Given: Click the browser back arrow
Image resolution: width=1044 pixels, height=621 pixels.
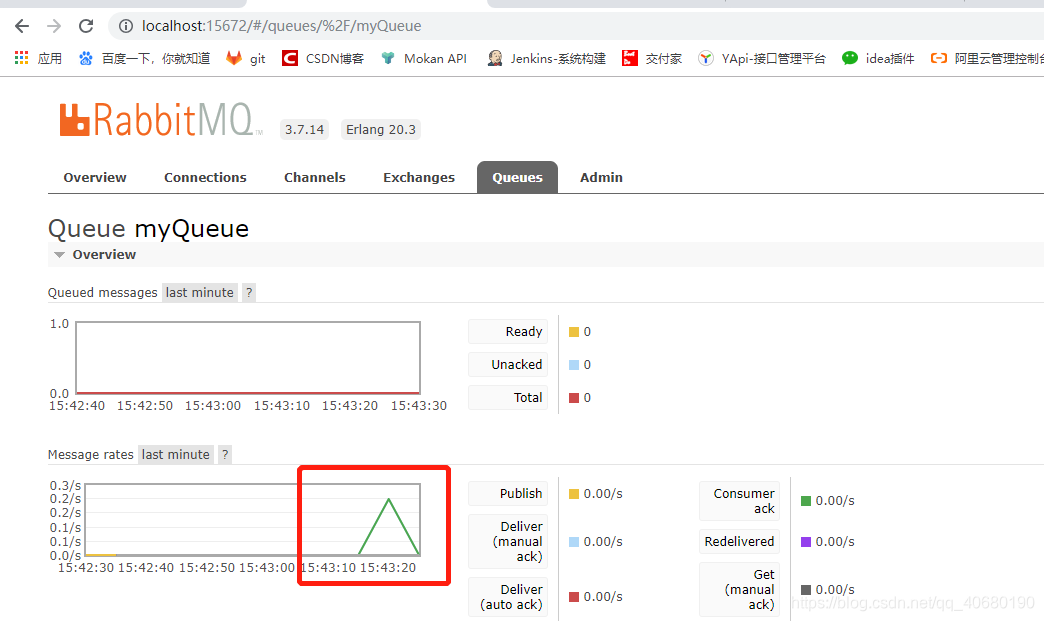Looking at the screenshot, I should tap(22, 26).
